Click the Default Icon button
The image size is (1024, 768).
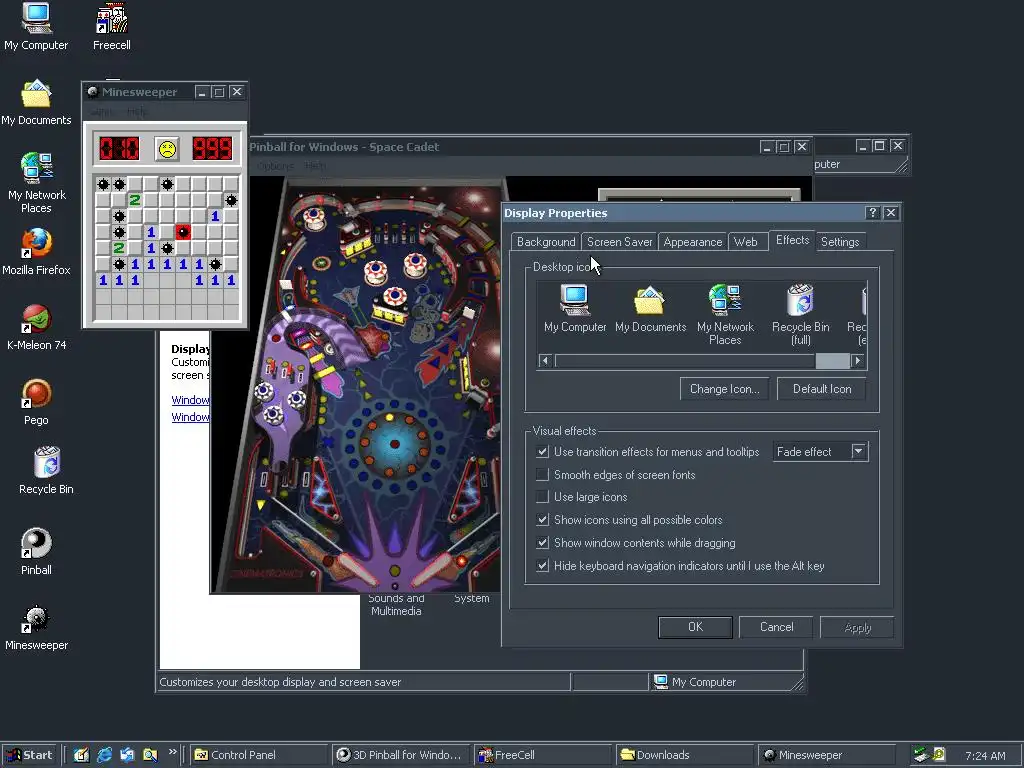822,389
